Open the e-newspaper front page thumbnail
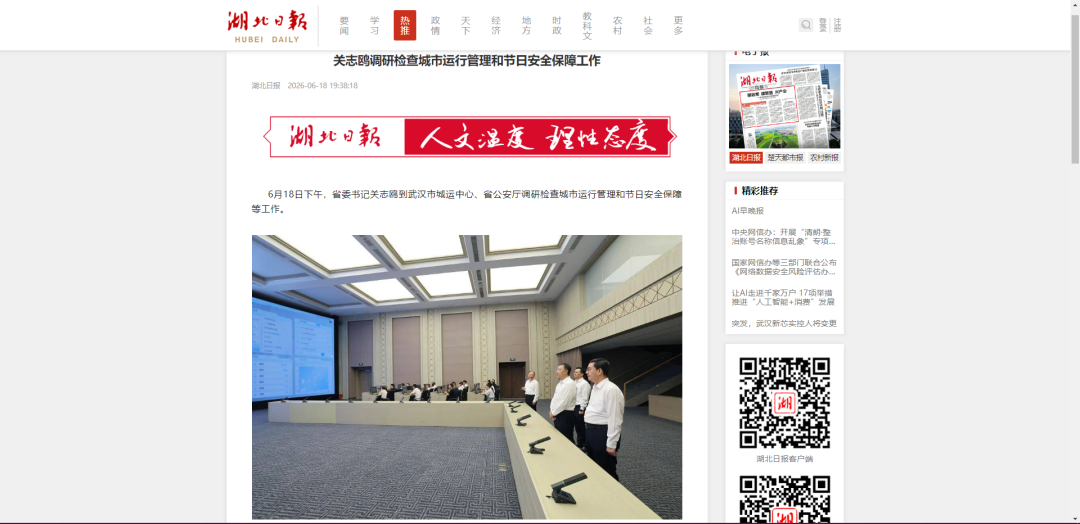 [785, 106]
